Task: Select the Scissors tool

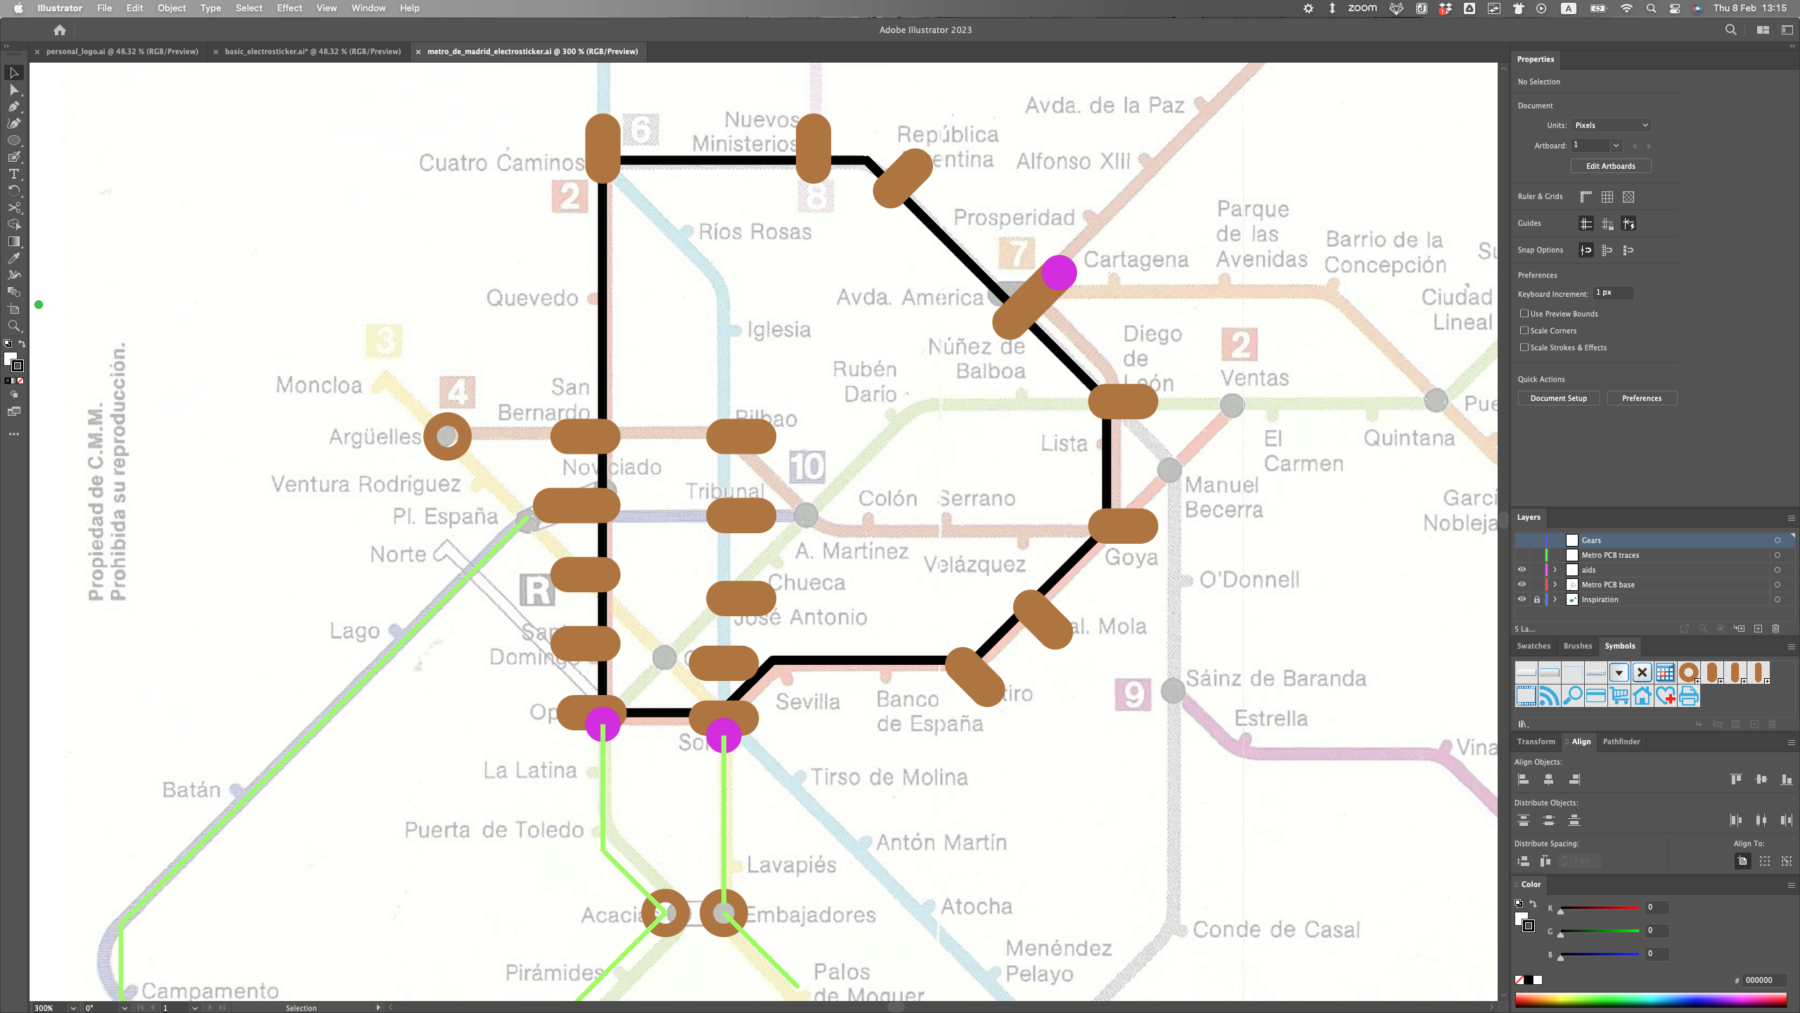Action: coord(14,208)
